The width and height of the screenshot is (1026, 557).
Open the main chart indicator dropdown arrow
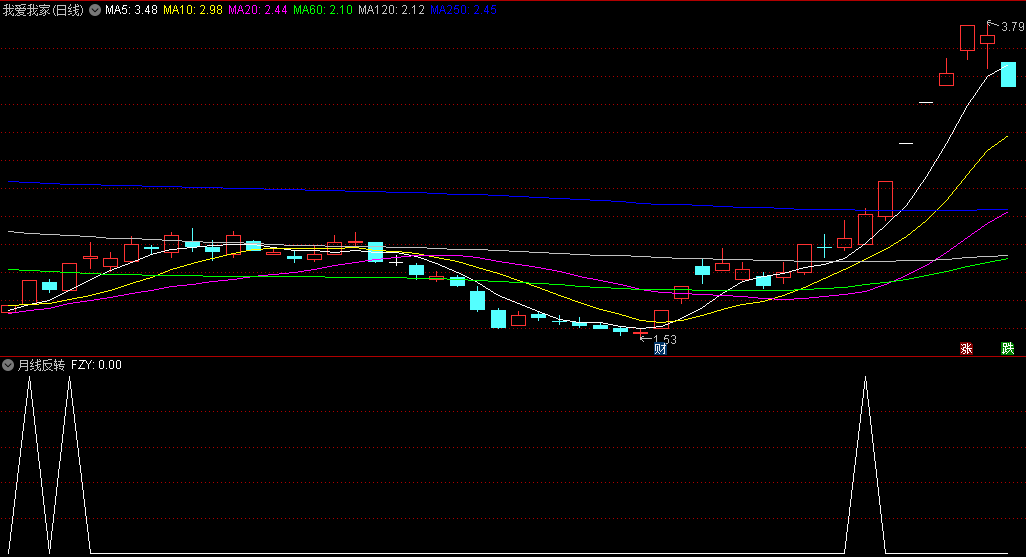96,10
